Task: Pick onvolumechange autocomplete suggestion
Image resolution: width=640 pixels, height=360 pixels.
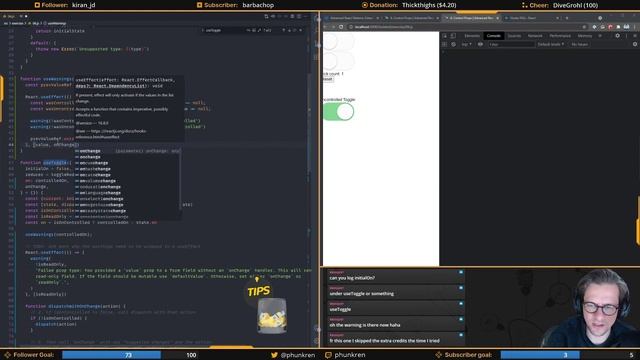Action: point(127,181)
